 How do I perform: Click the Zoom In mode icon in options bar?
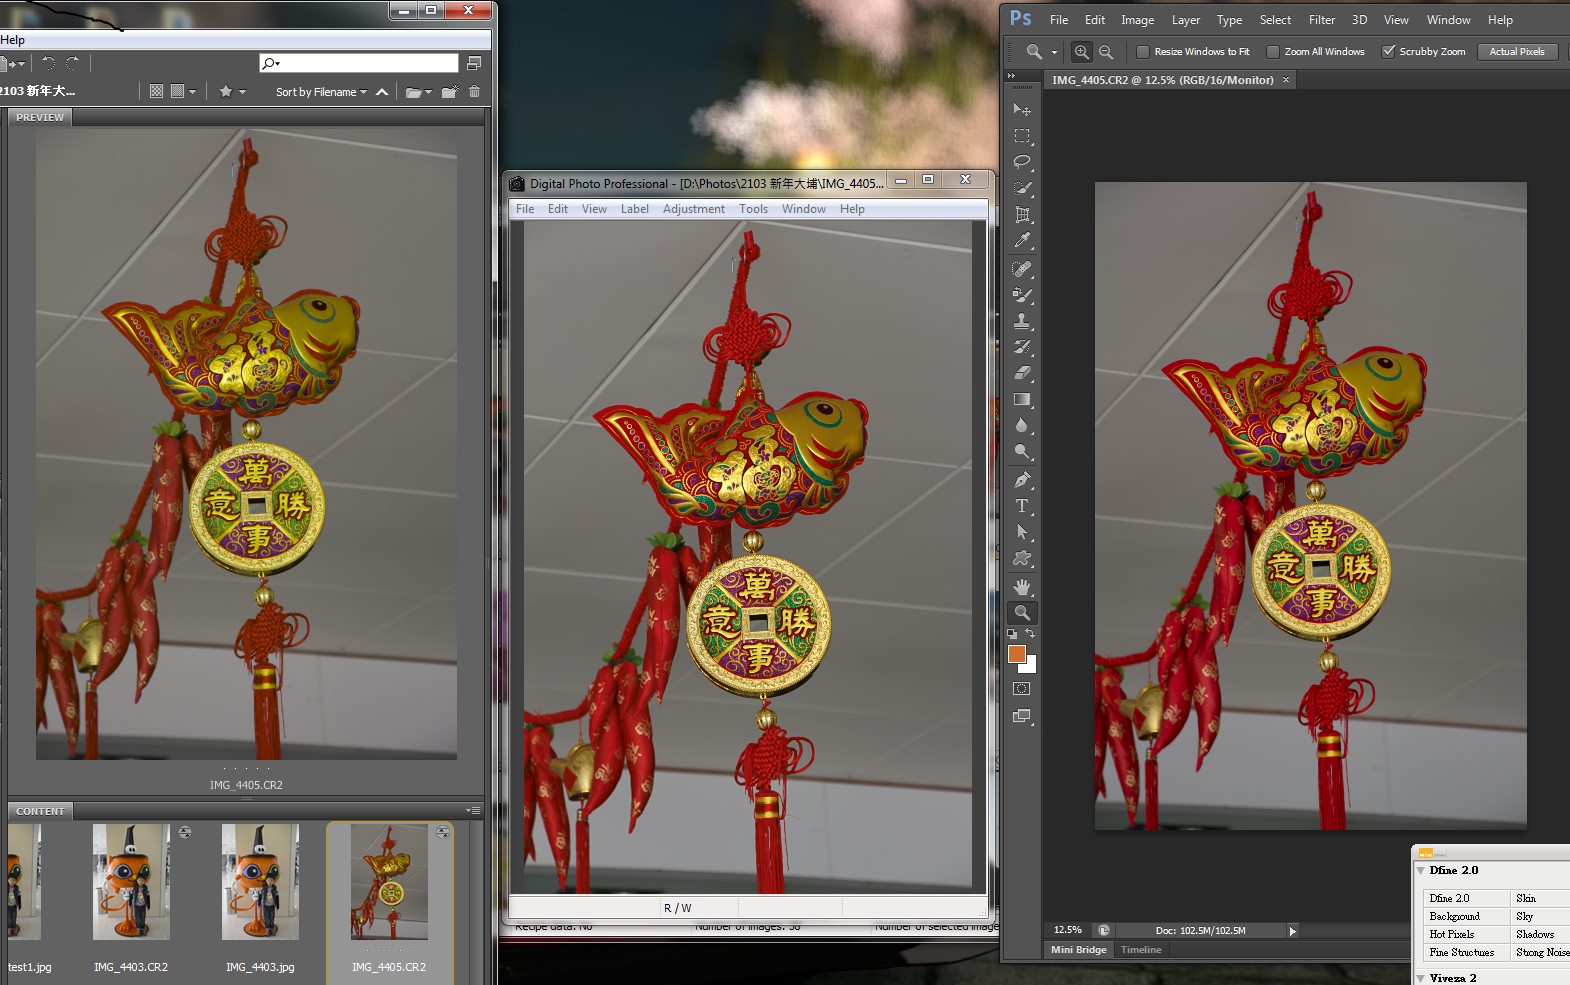[1082, 52]
